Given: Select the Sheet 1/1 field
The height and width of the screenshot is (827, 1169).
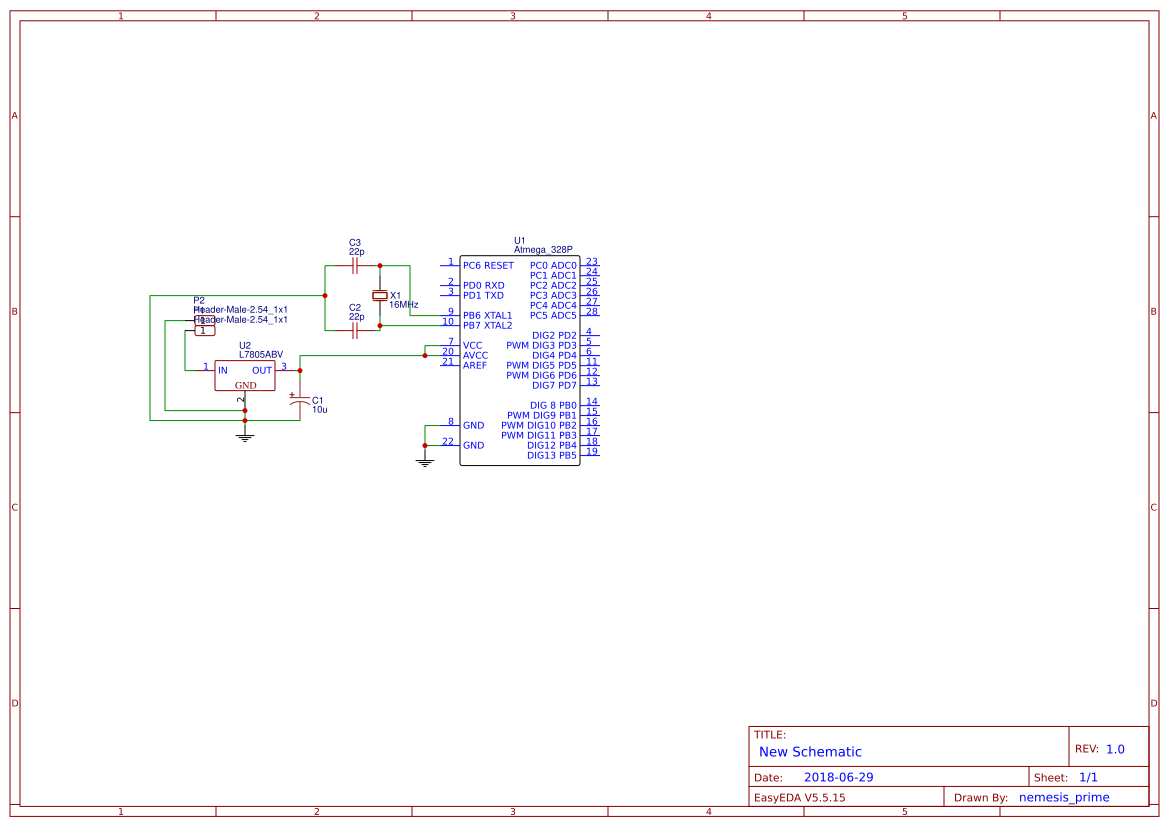Looking at the screenshot, I should tap(1088, 777).
